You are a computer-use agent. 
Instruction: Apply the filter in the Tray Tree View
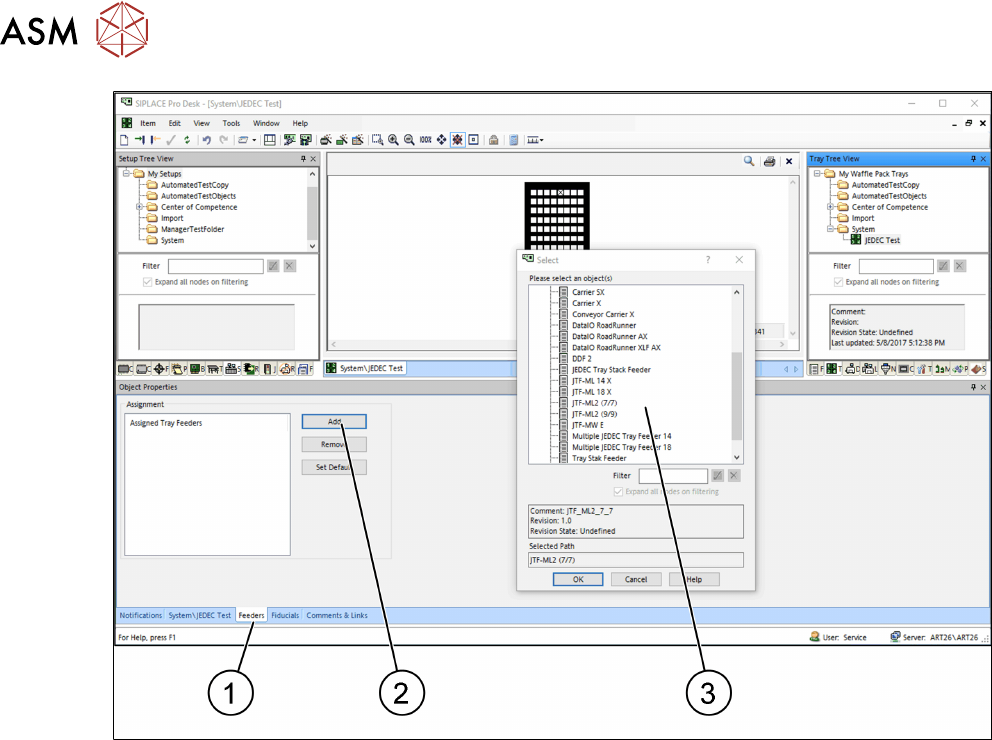point(943,266)
